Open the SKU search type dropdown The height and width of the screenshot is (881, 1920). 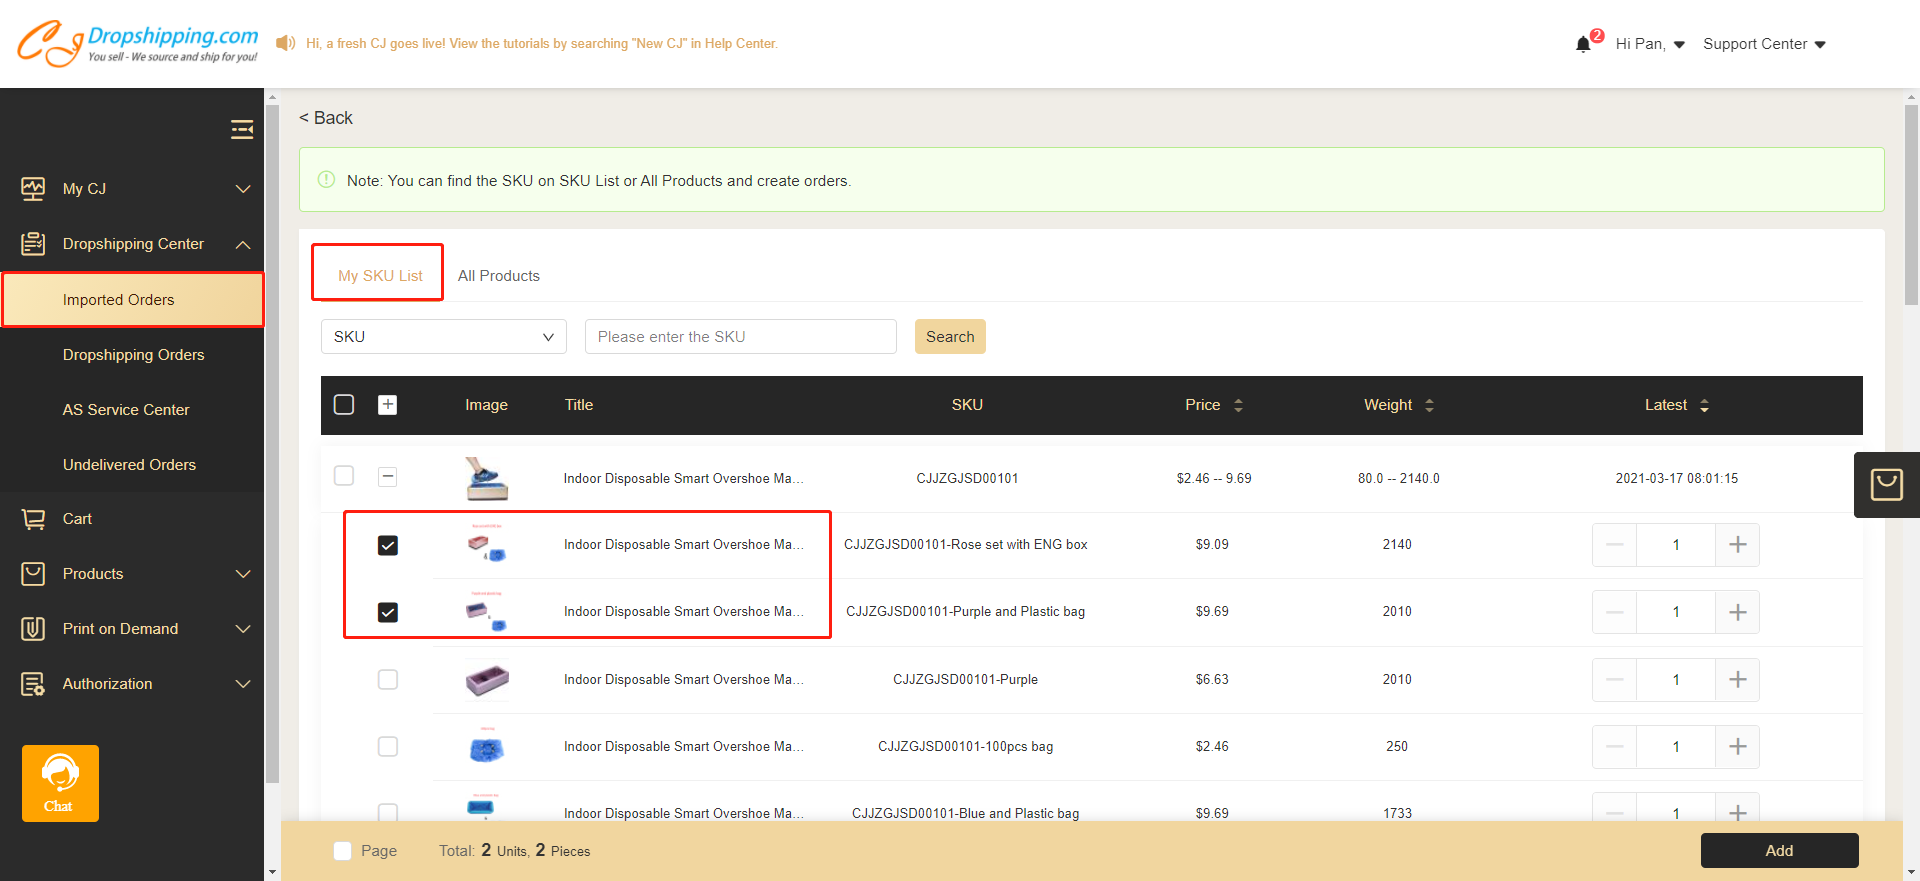point(443,337)
